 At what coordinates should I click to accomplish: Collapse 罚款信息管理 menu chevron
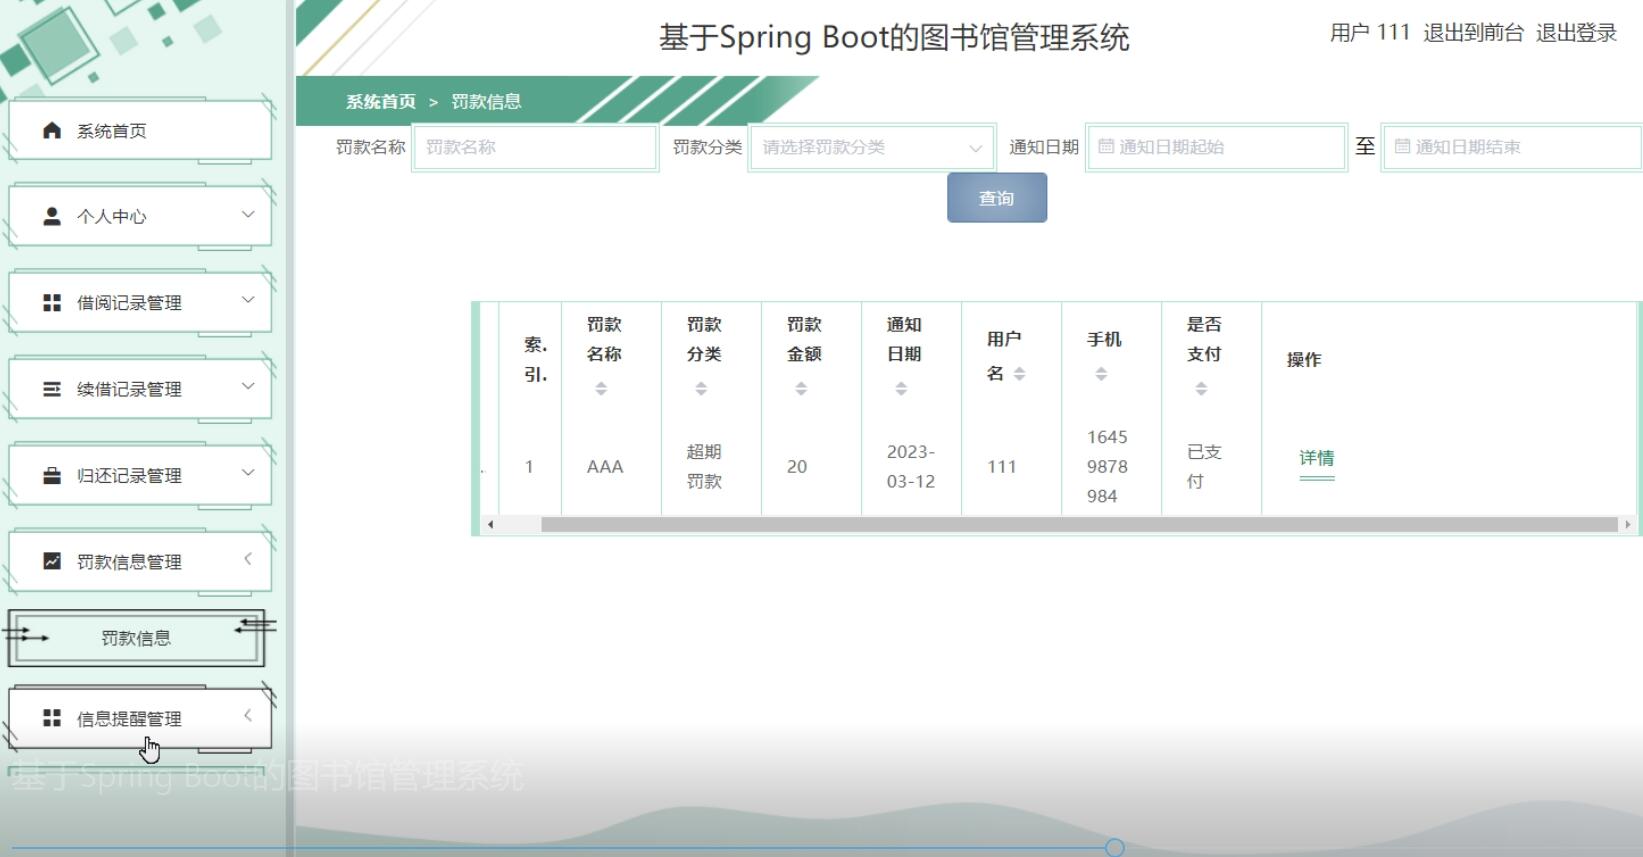click(248, 559)
